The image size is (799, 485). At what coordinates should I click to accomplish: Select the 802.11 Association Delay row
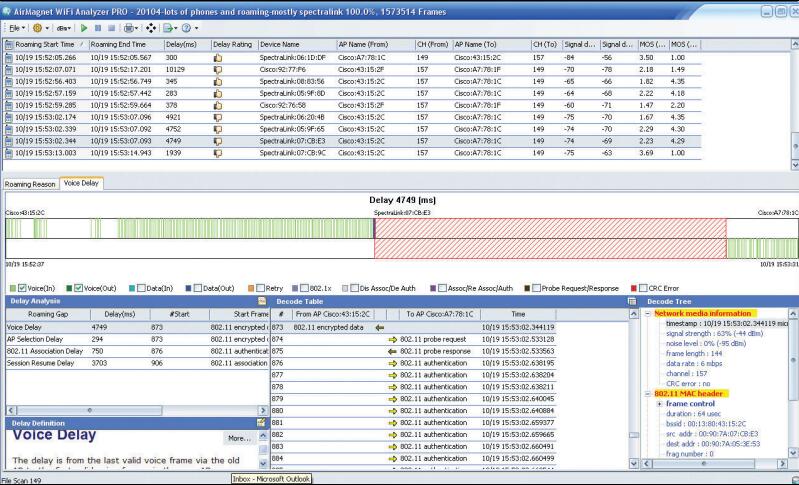(137, 351)
